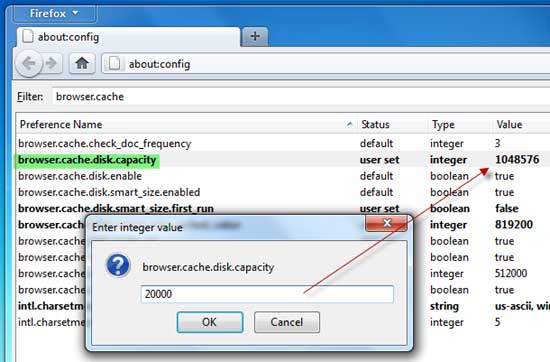The image size is (550, 362).
Task: Sort by the Type column header
Action: tap(459, 125)
